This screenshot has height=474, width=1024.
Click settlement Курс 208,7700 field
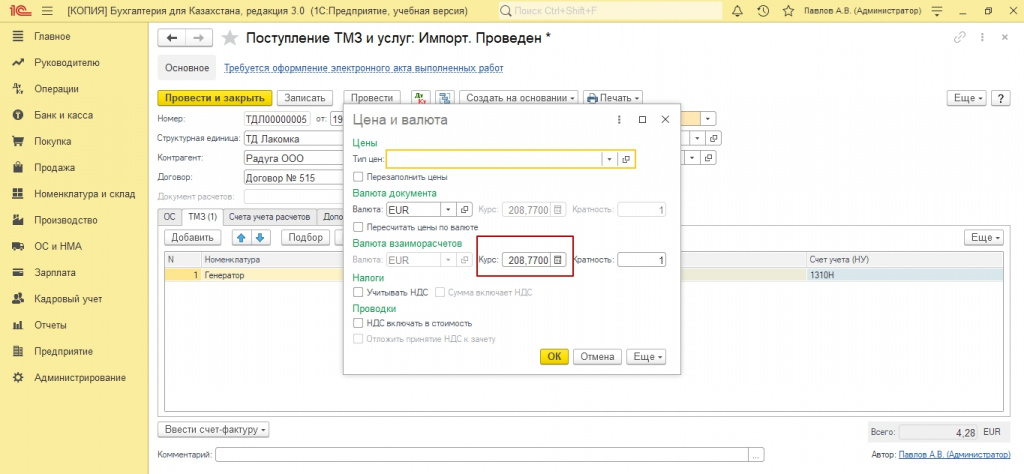tap(526, 260)
